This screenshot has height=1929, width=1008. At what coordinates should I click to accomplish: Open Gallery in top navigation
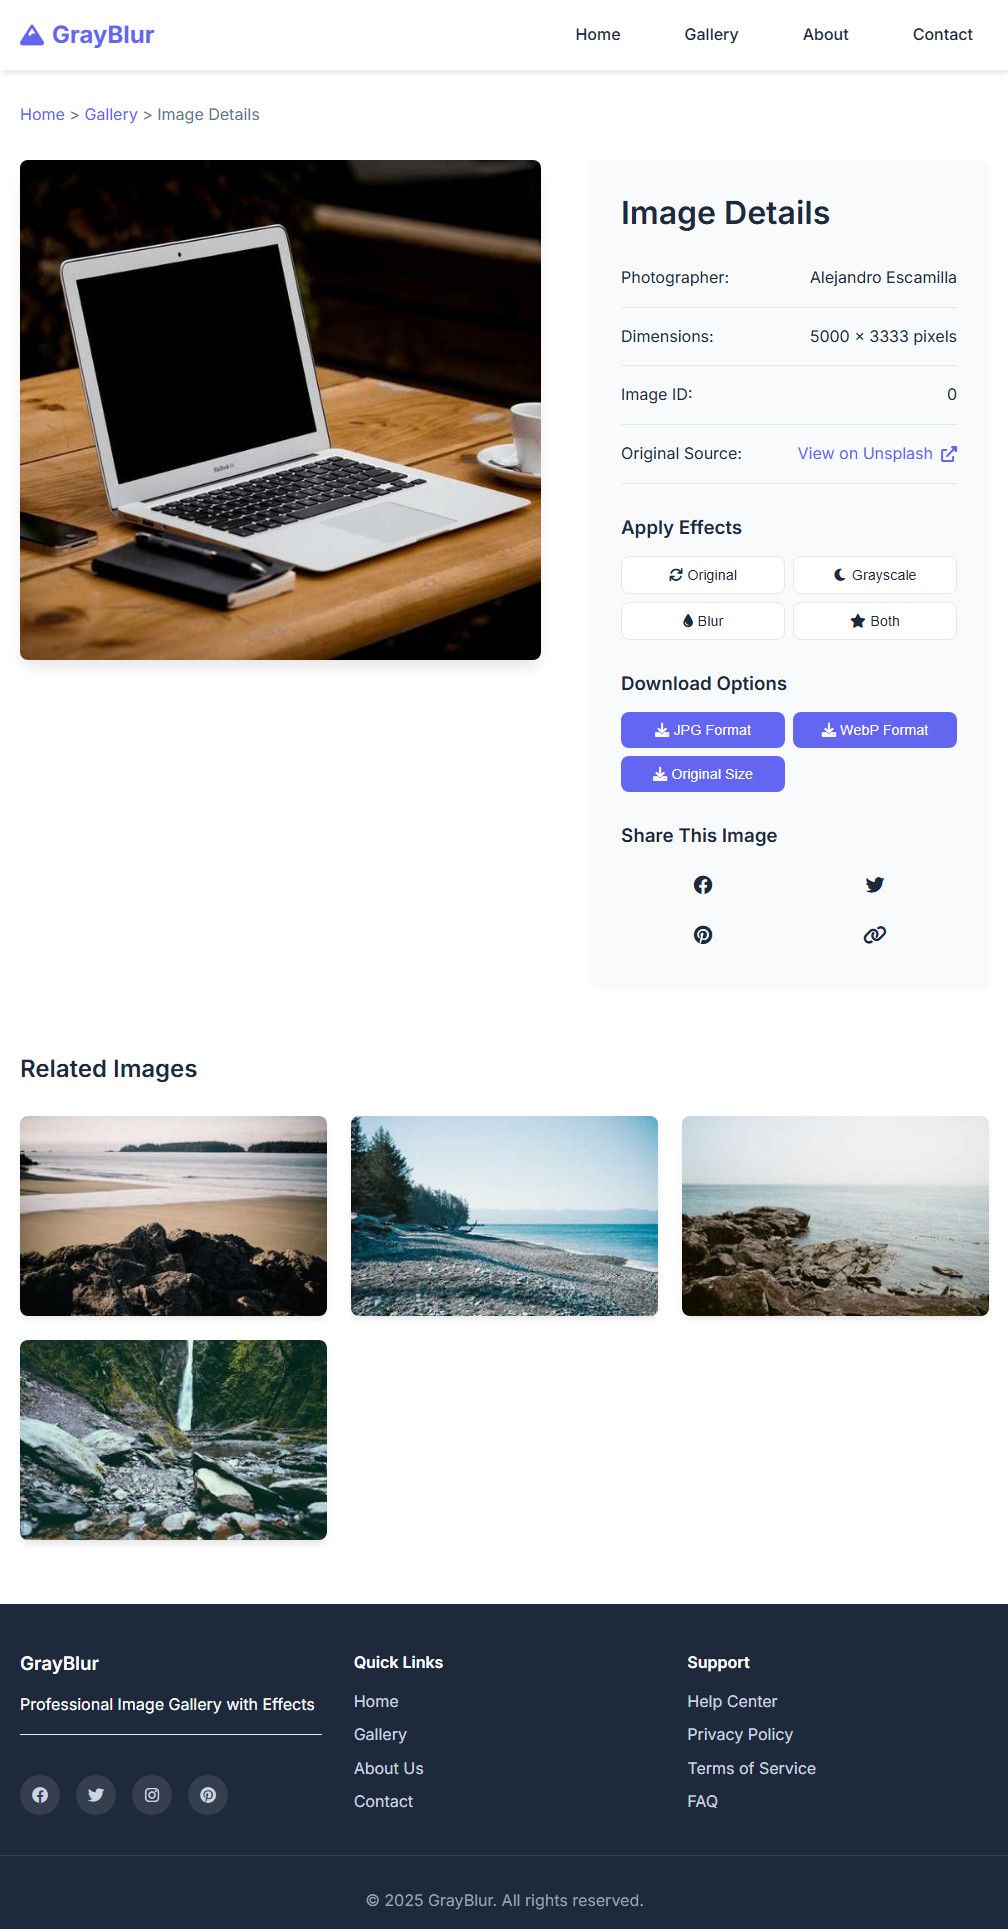click(711, 35)
